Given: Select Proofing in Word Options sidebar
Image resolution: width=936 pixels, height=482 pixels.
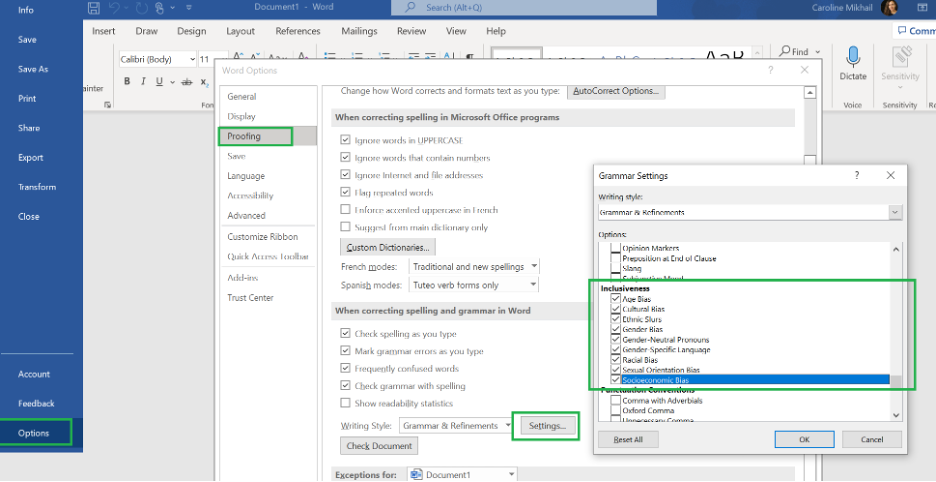Looking at the screenshot, I should [x=269, y=136].
